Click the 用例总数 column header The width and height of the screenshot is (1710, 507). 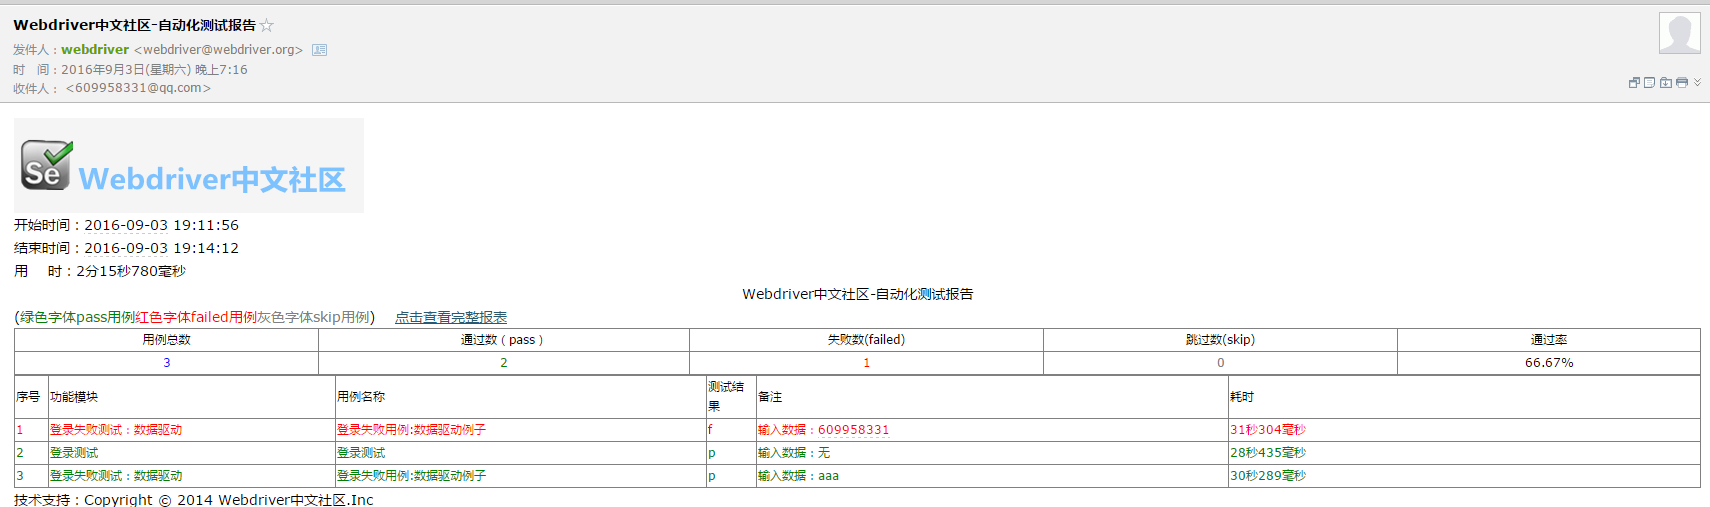coord(167,340)
